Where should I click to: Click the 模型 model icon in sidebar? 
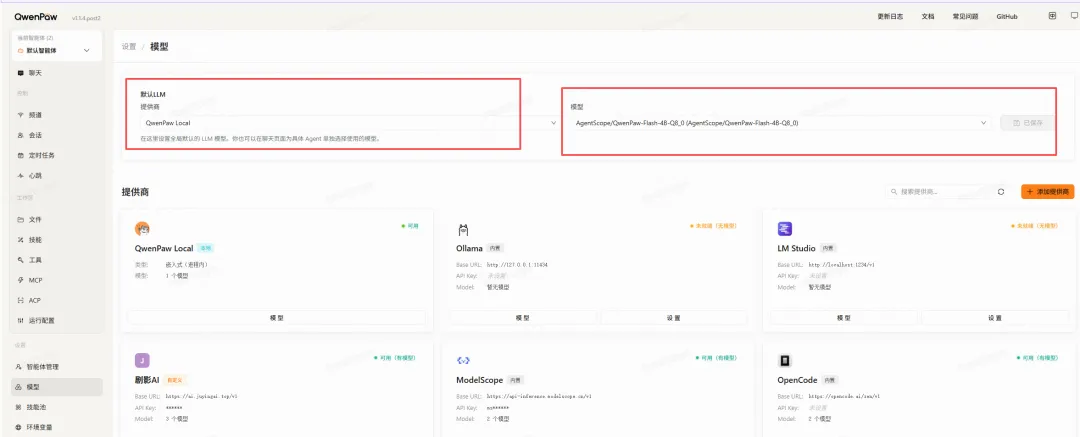click(x=19, y=387)
